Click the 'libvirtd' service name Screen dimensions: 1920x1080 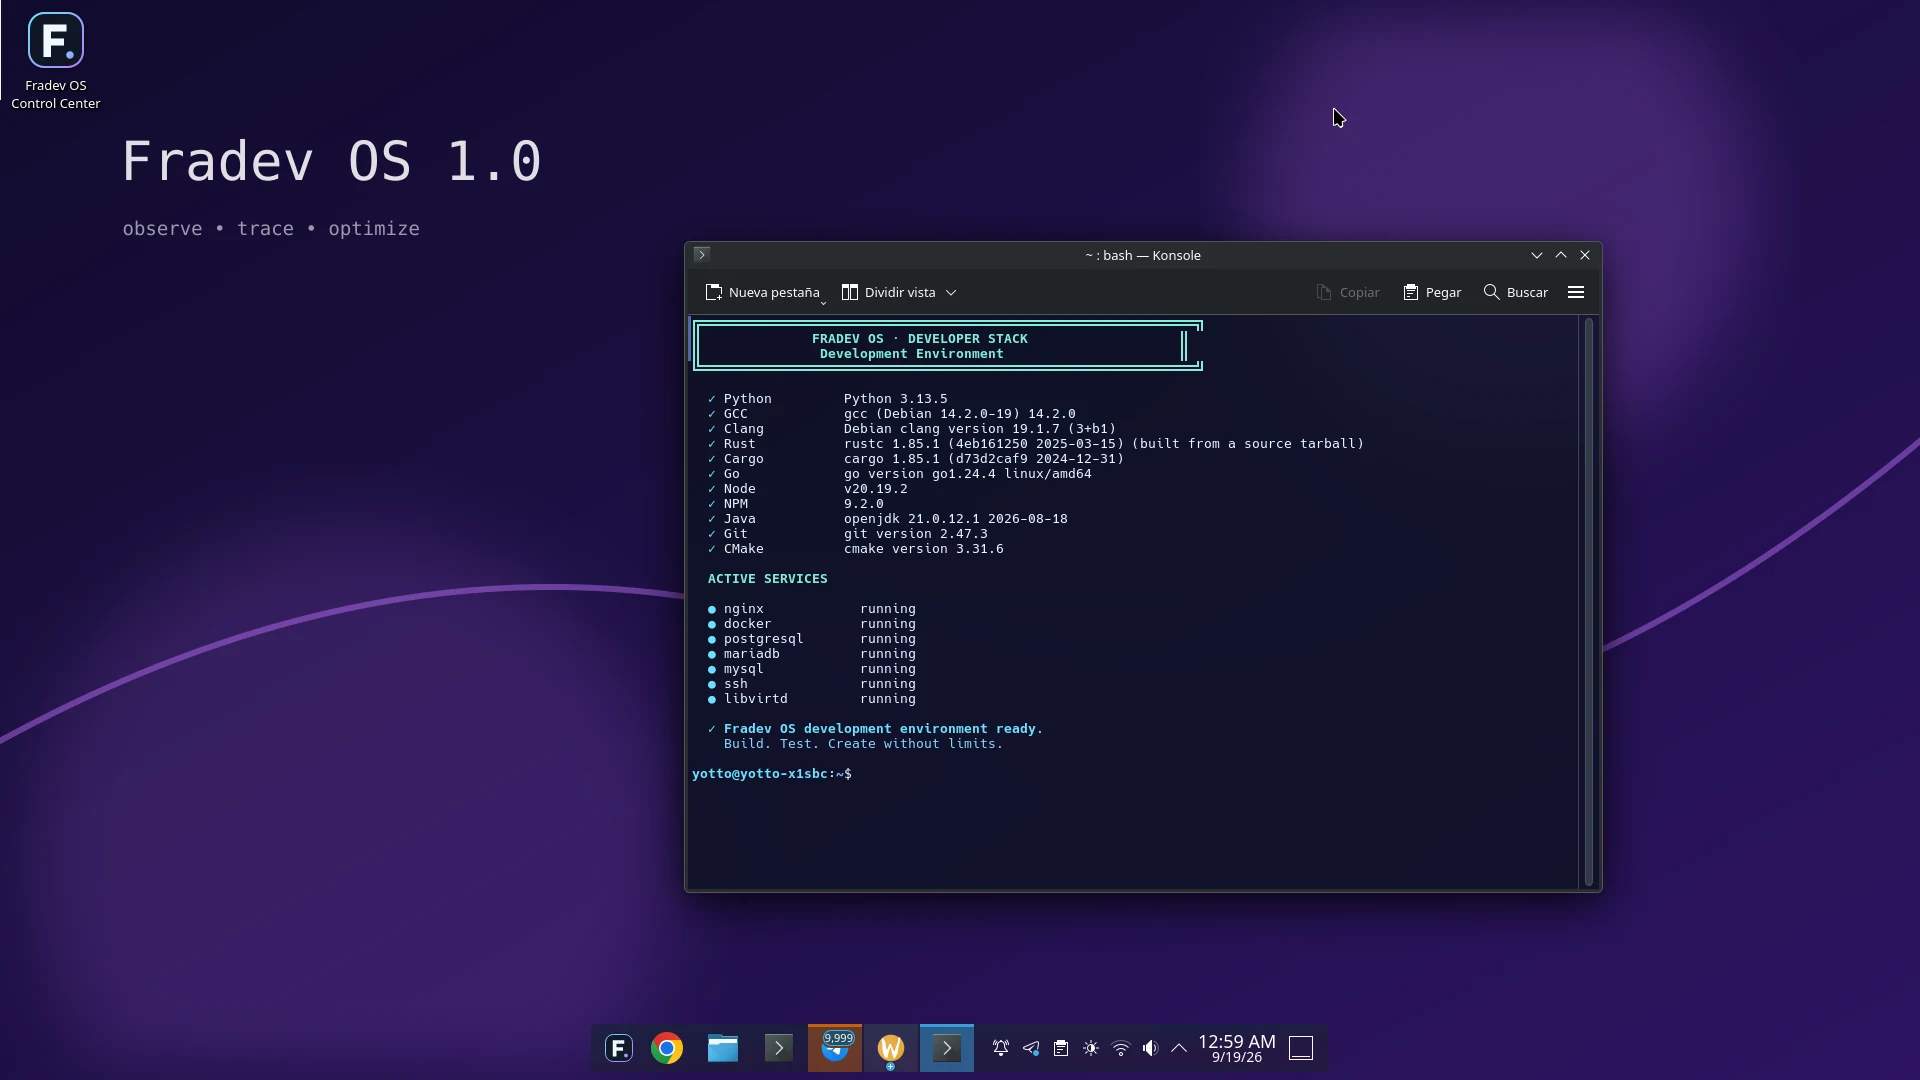pyautogui.click(x=755, y=699)
